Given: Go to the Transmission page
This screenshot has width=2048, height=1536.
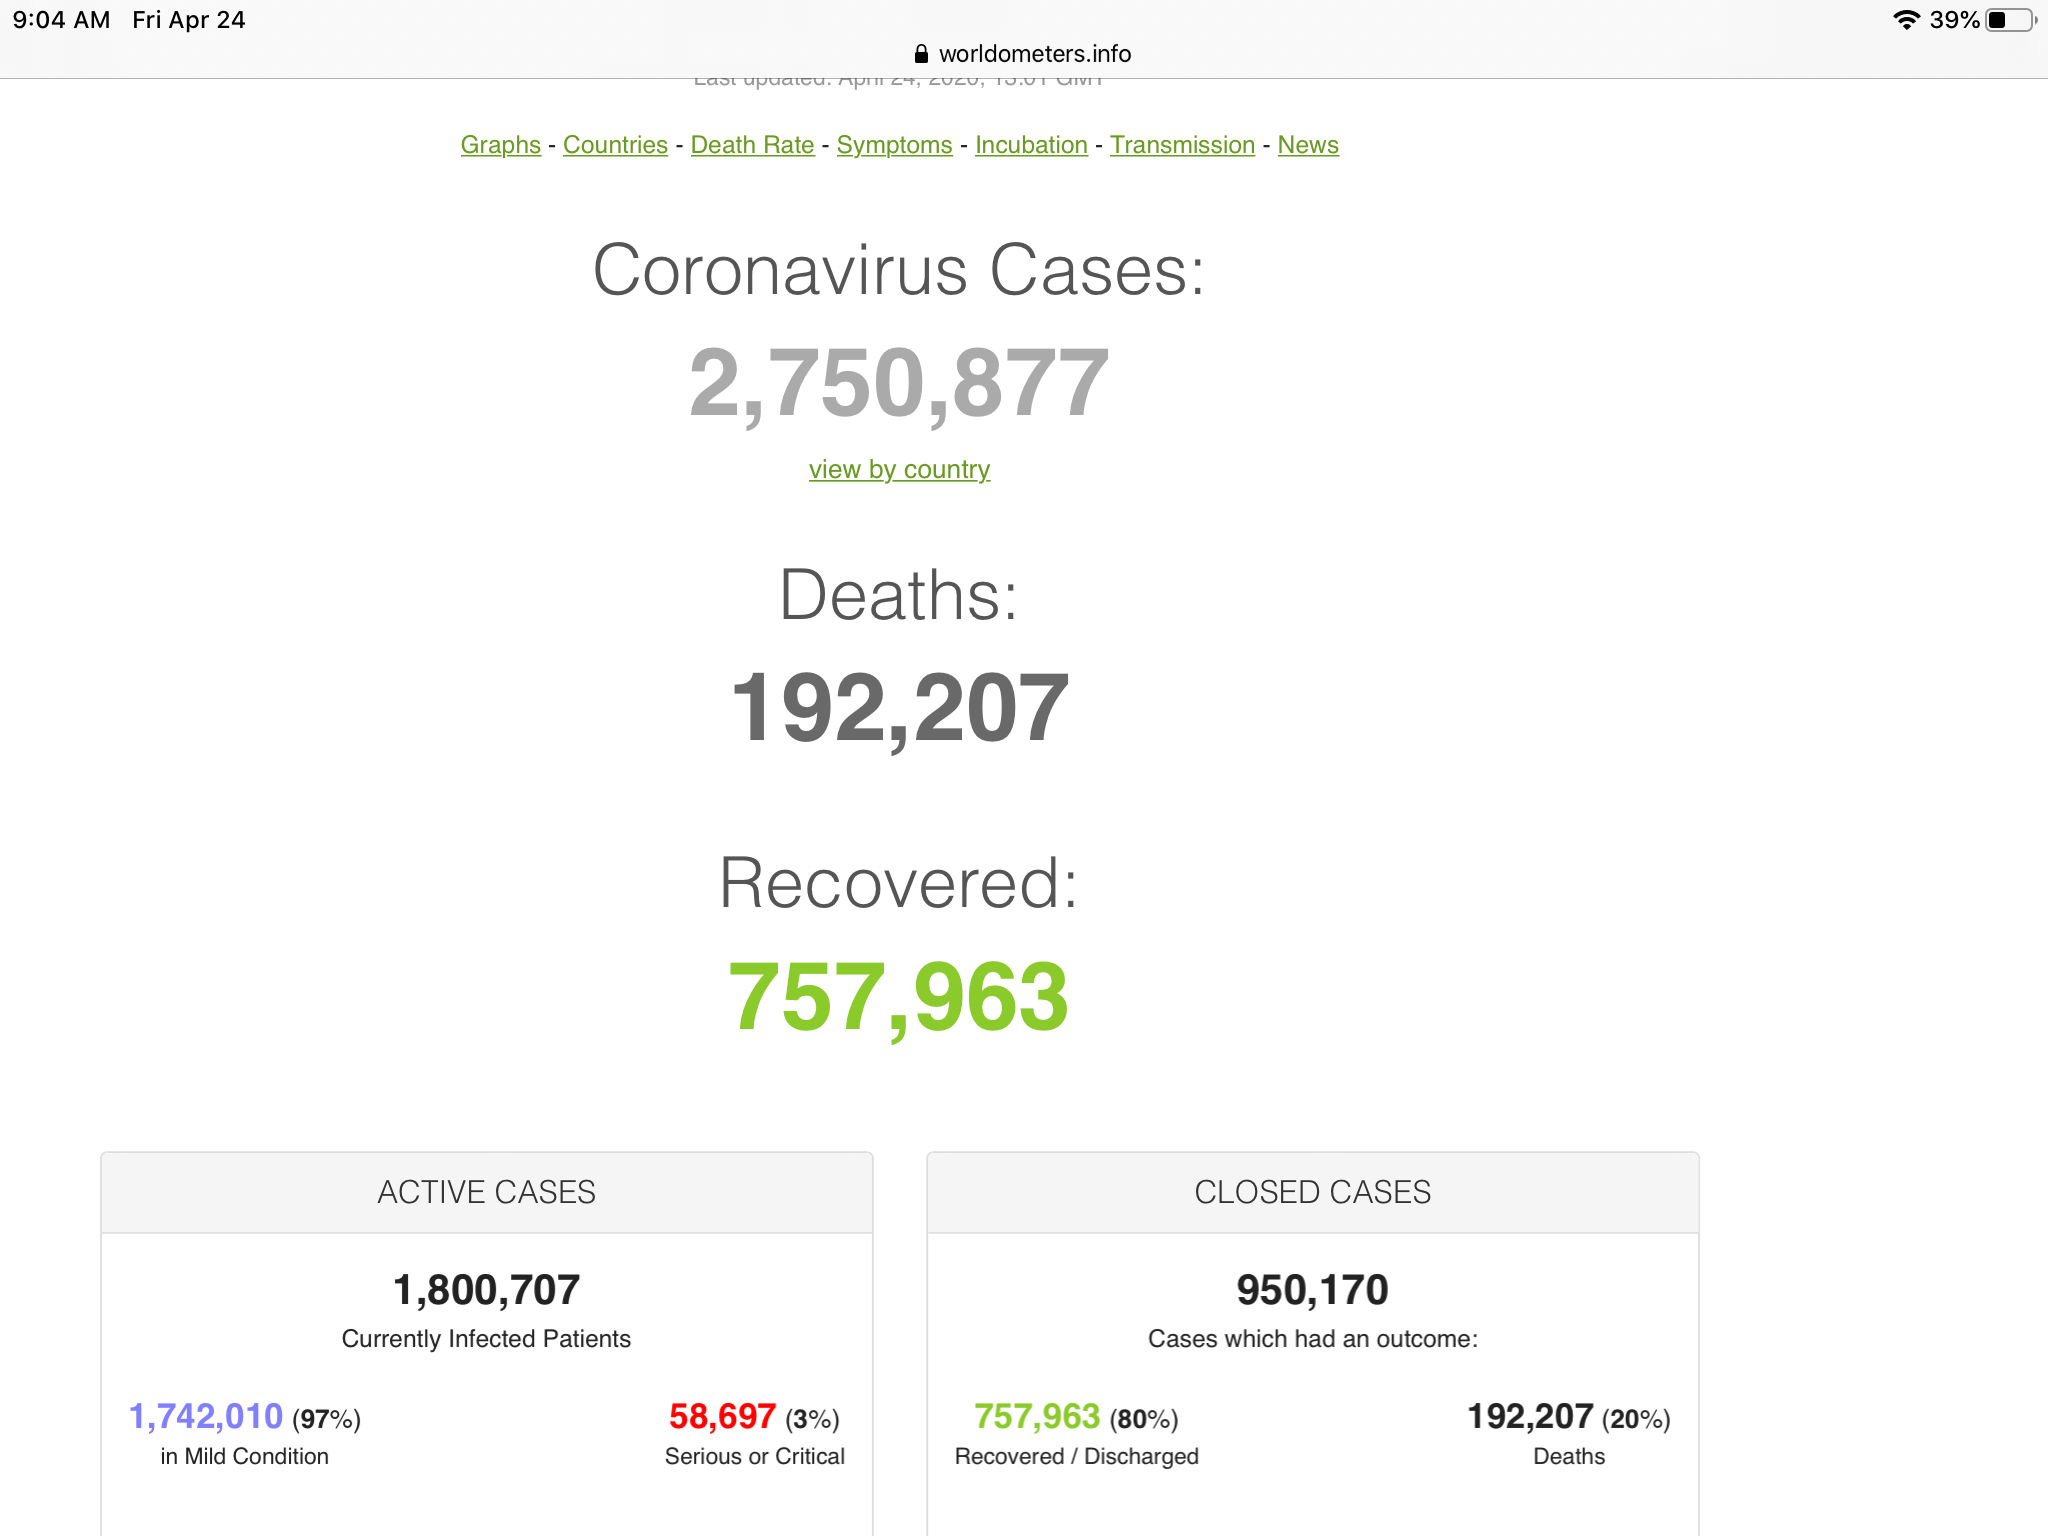Looking at the screenshot, I should 1182,145.
